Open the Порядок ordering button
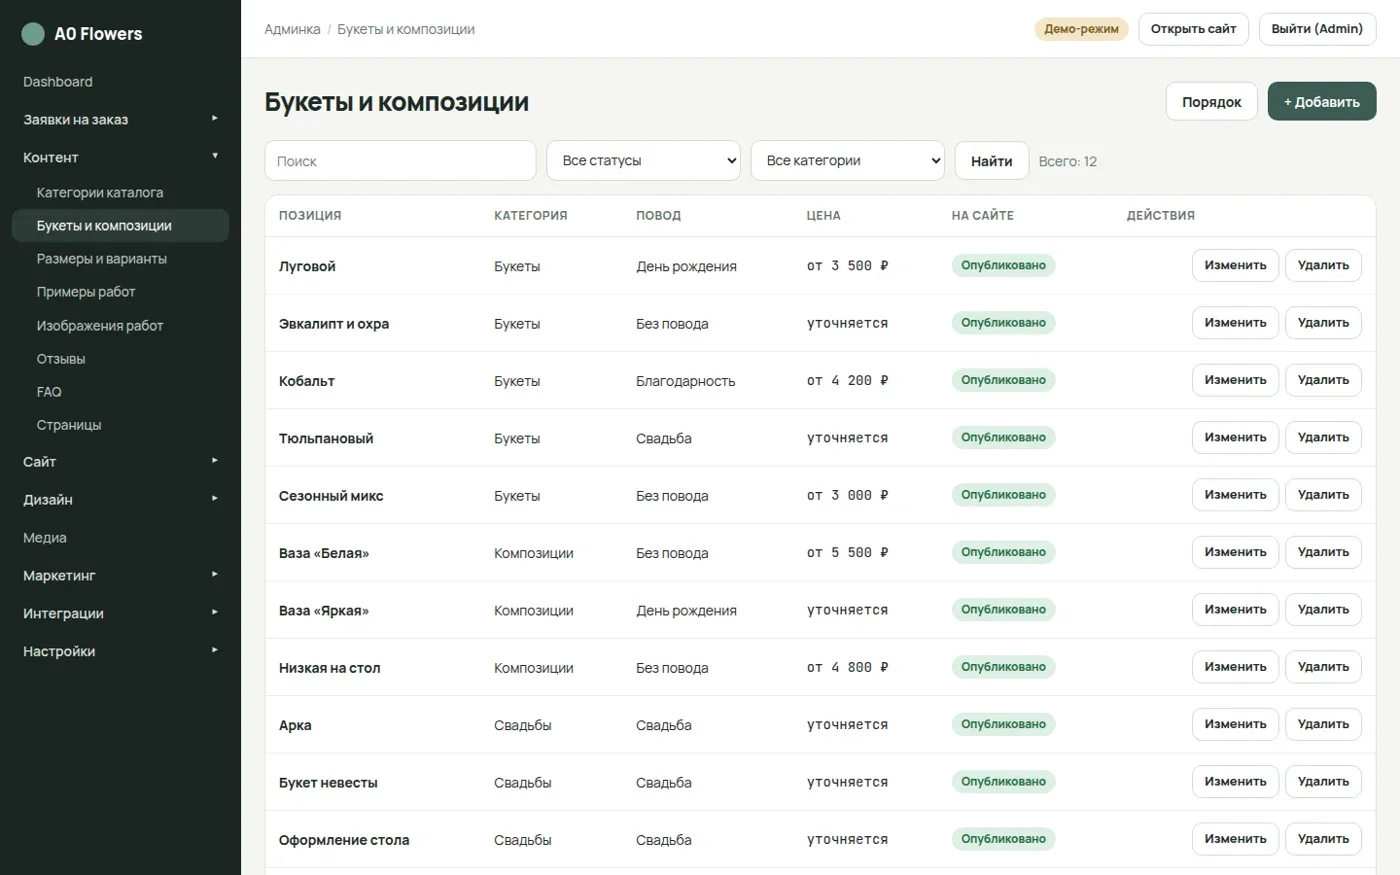This screenshot has height=875, width=1400. coord(1212,101)
